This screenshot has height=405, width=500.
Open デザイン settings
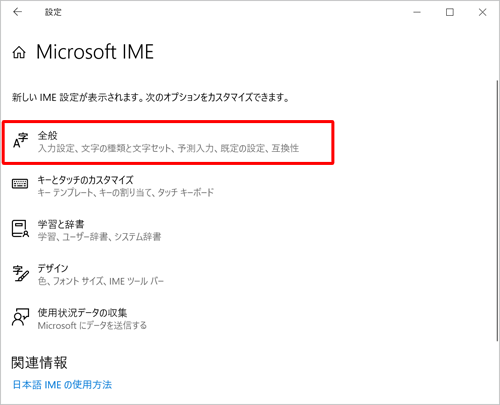[168, 275]
